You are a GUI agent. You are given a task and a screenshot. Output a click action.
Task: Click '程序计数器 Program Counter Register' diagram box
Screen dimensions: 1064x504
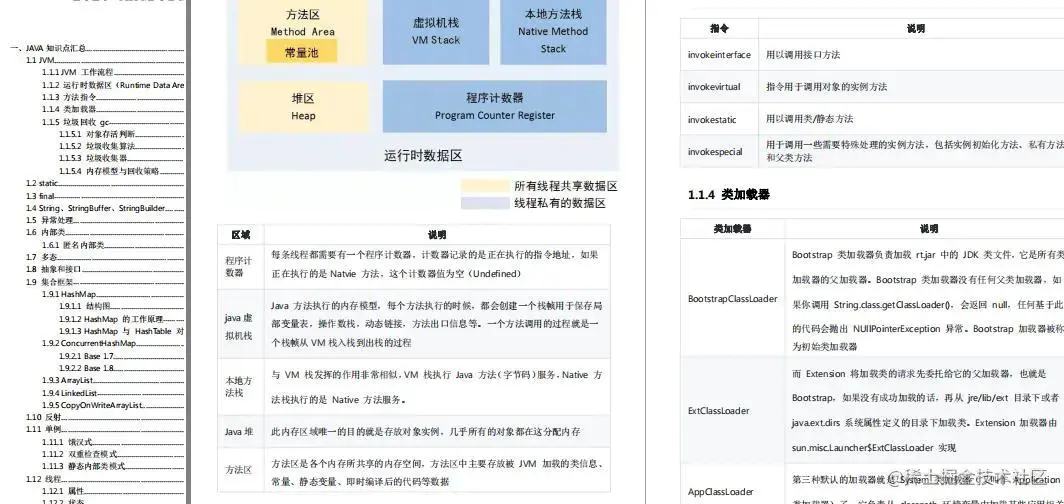pos(495,106)
